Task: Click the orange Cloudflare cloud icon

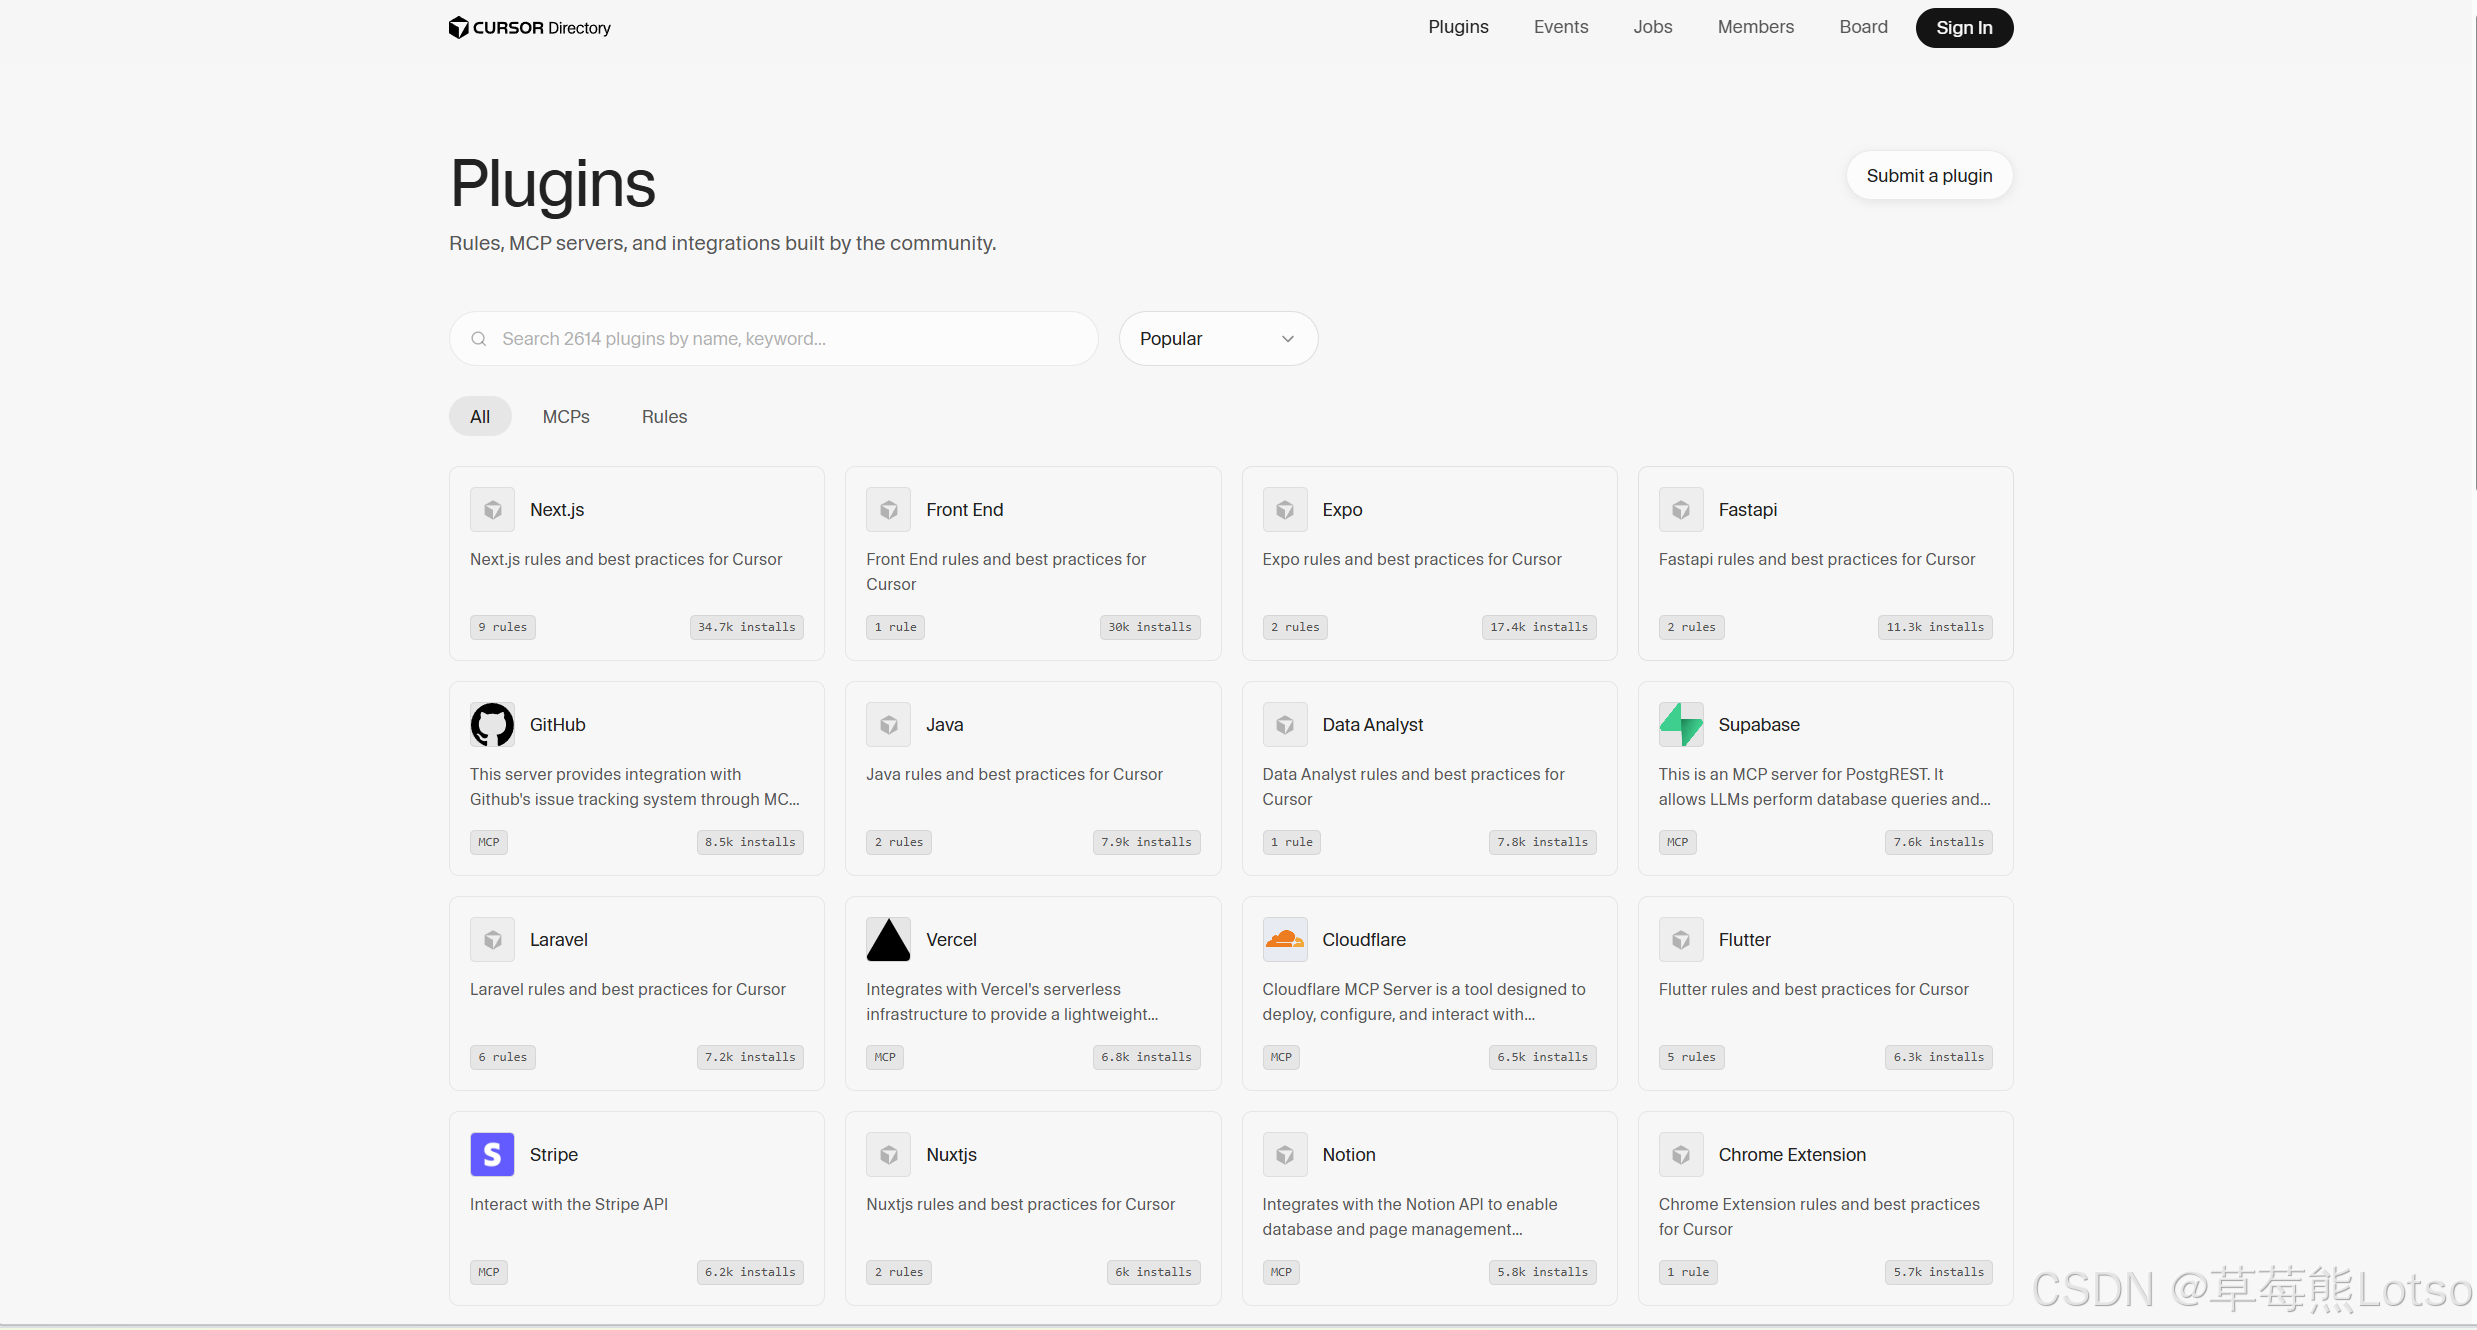Action: pyautogui.click(x=1285, y=940)
